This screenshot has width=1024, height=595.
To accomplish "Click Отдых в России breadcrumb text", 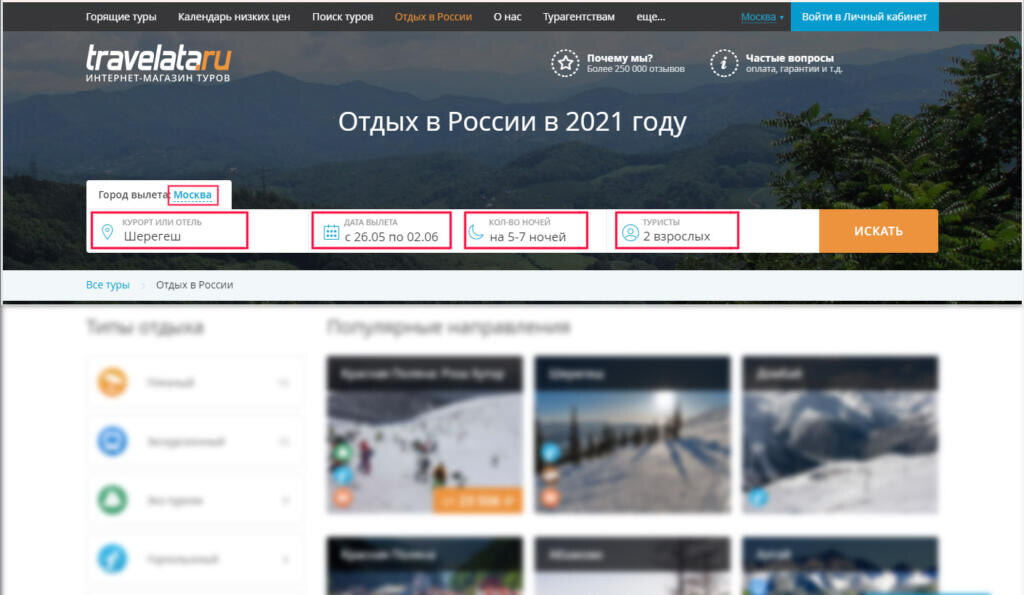I will click(x=195, y=285).
